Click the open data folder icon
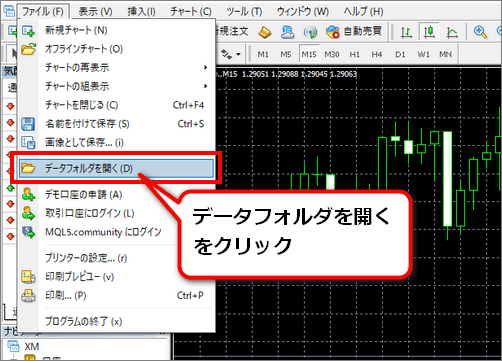Viewport: 502px width, 361px height. click(28, 168)
